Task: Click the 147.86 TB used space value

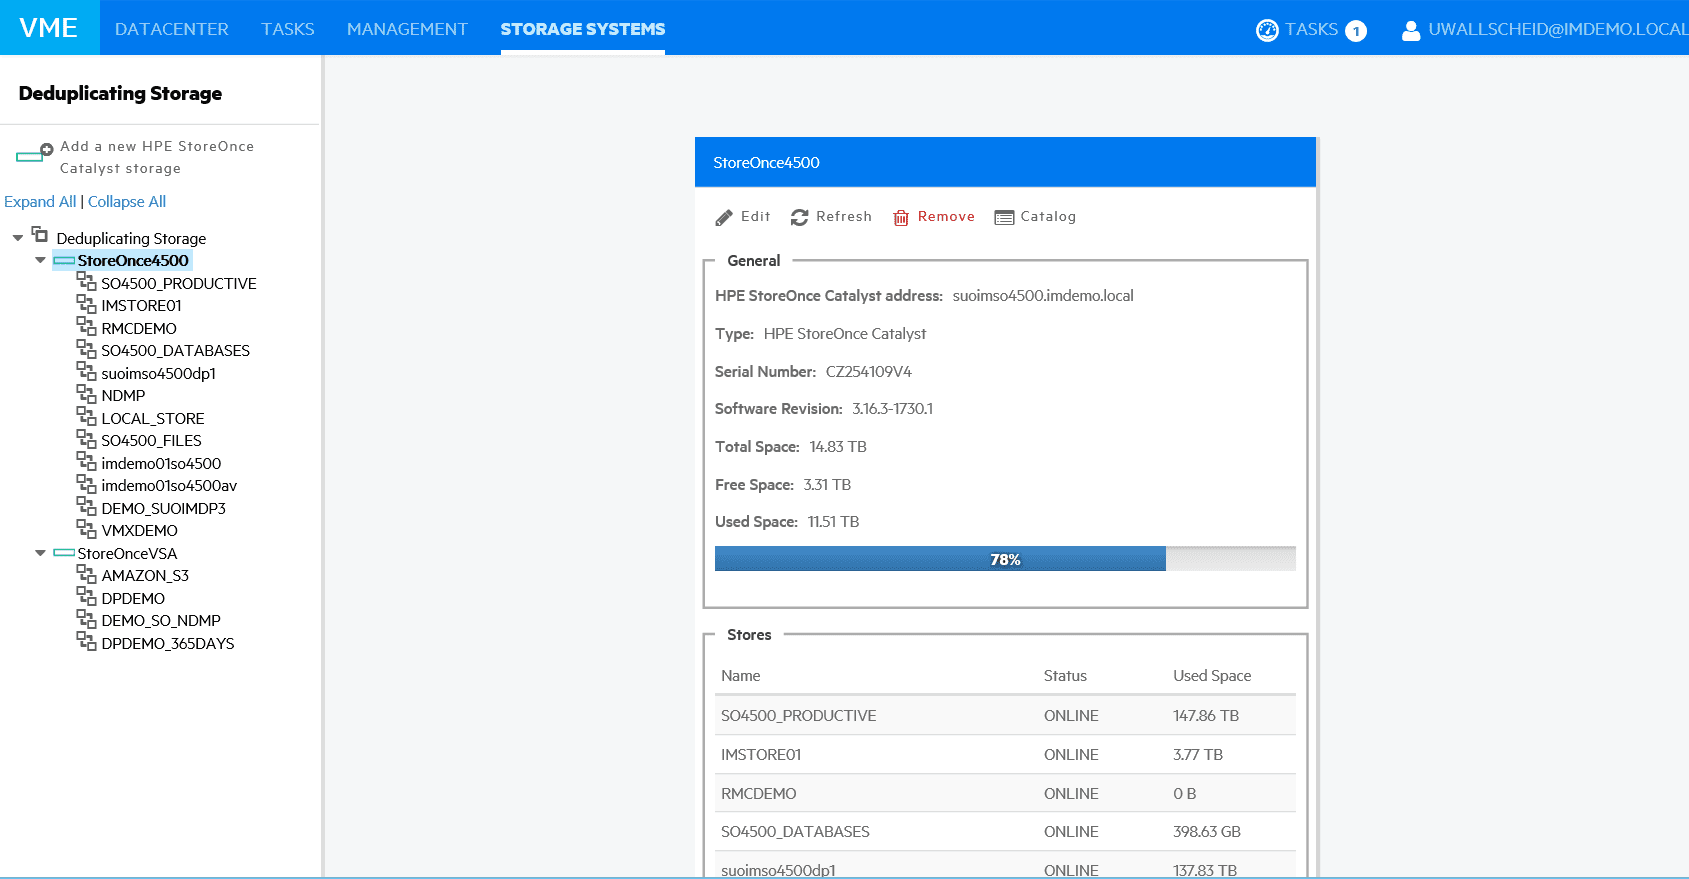Action: pos(1206,715)
